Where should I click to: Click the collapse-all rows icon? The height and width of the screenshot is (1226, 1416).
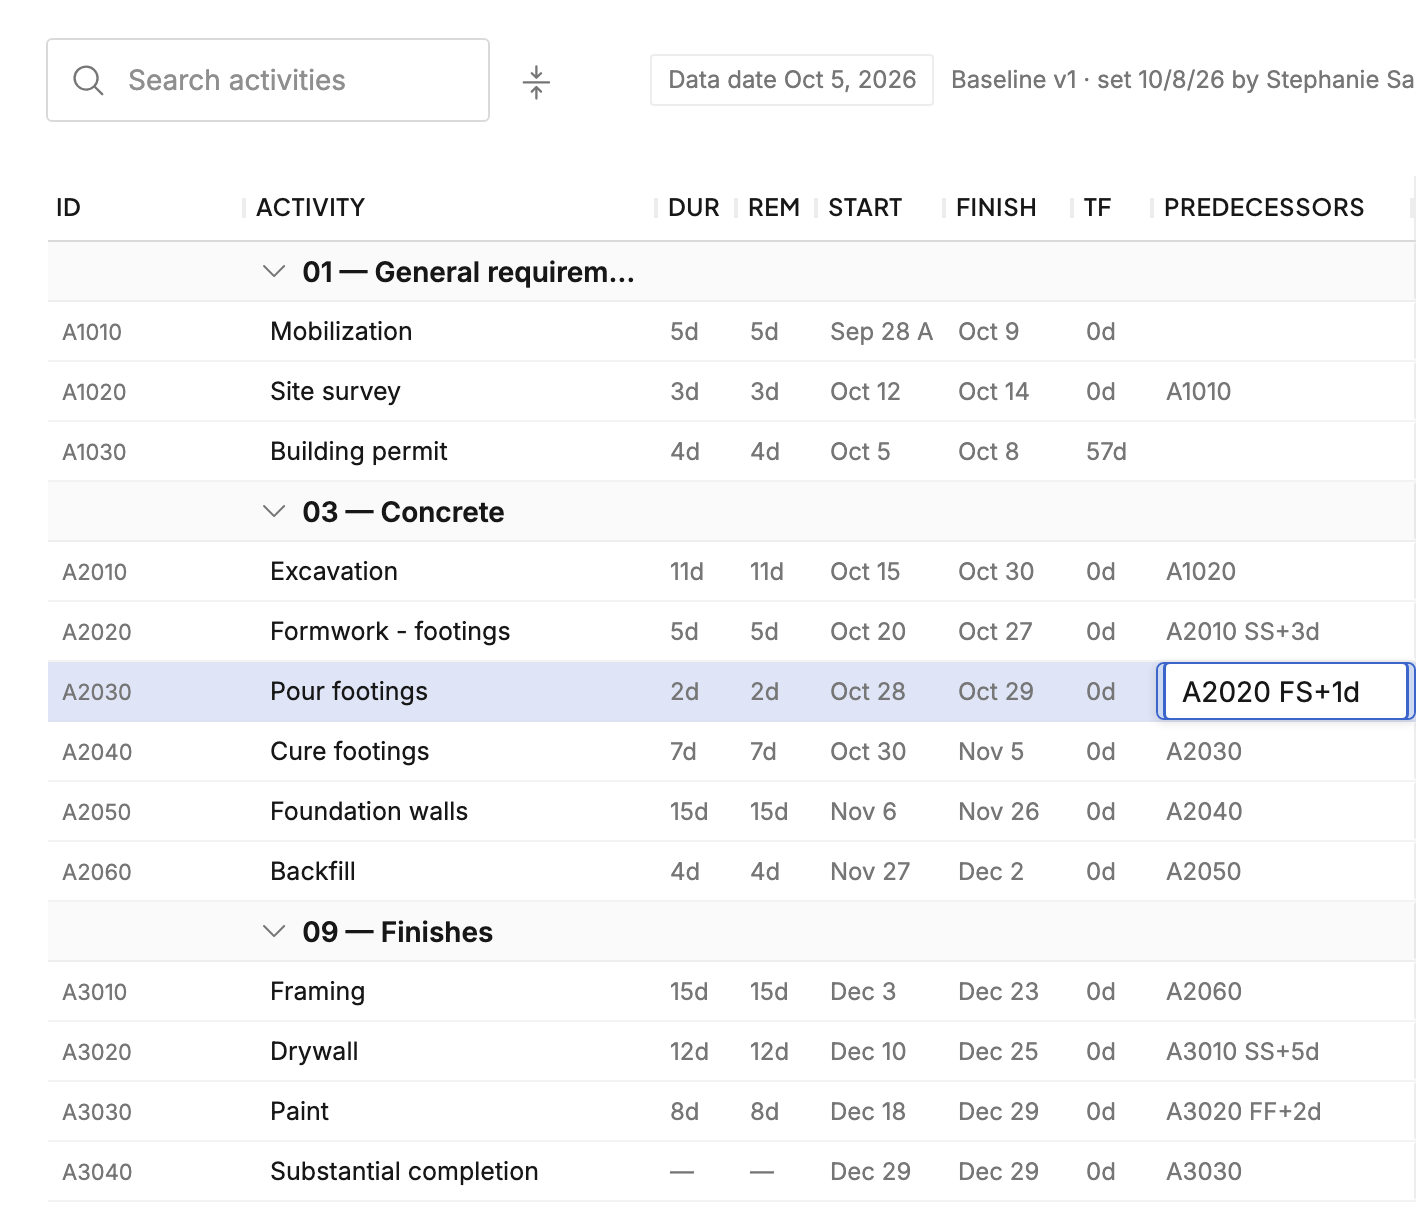536,82
